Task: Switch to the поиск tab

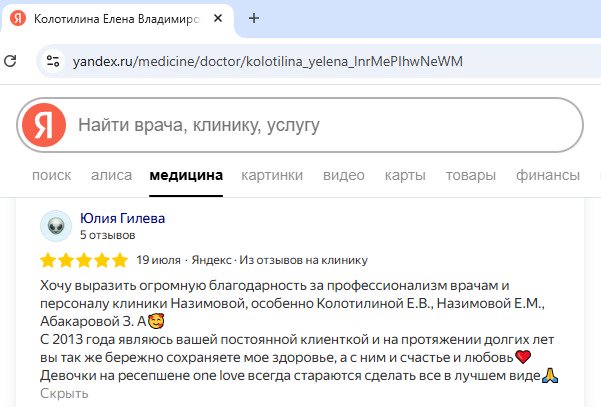Action: (x=52, y=175)
